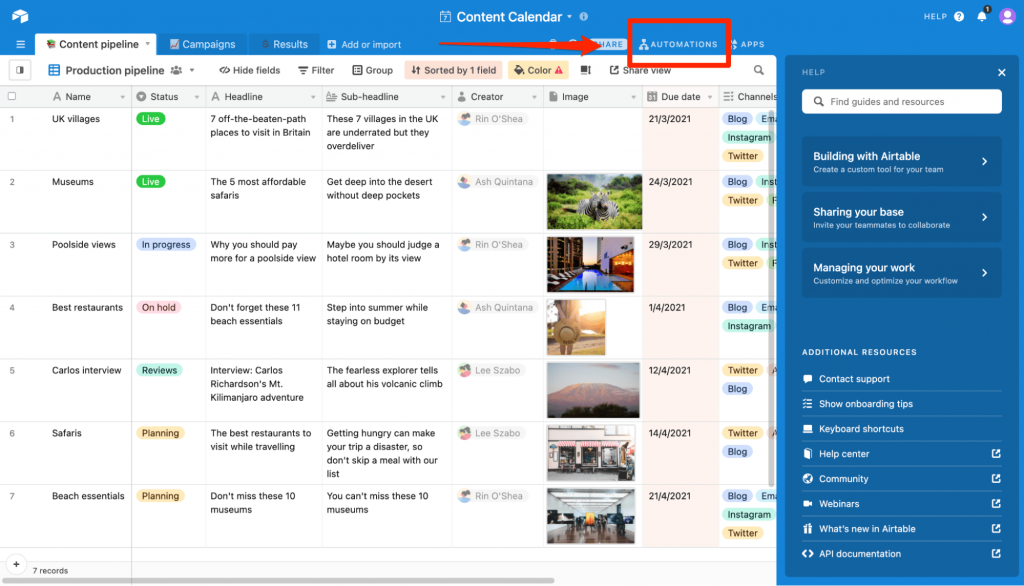Click the Find guides and resources field

pyautogui.click(x=901, y=102)
